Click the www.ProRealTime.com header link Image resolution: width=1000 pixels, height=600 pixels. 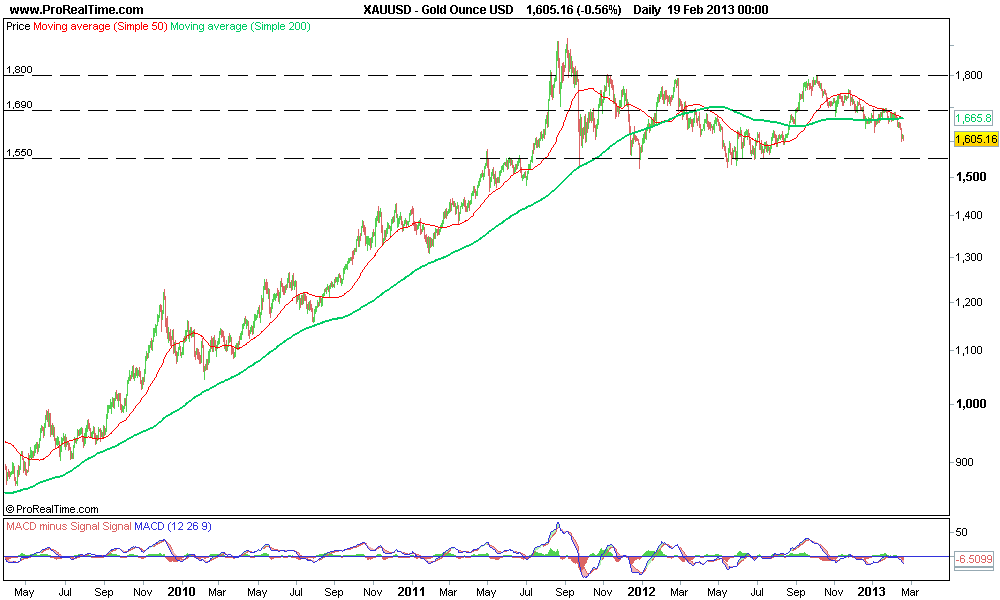coord(77,10)
